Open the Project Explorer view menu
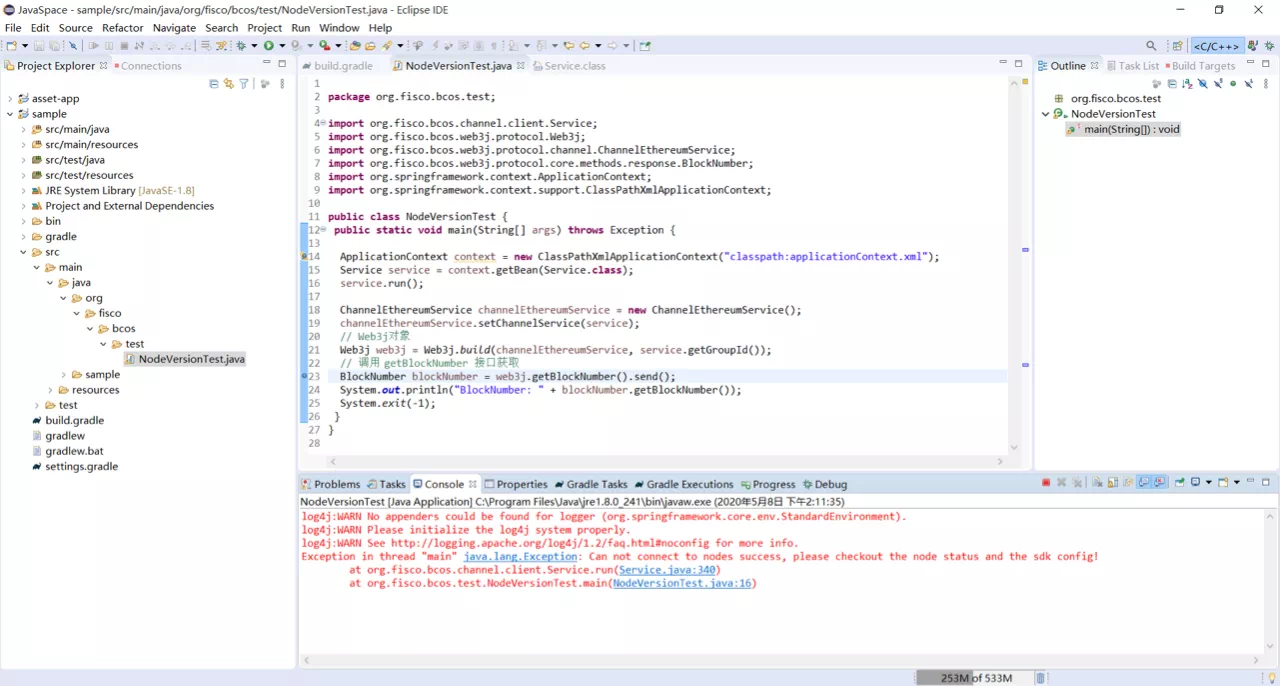The image size is (1280, 686). [x=282, y=84]
